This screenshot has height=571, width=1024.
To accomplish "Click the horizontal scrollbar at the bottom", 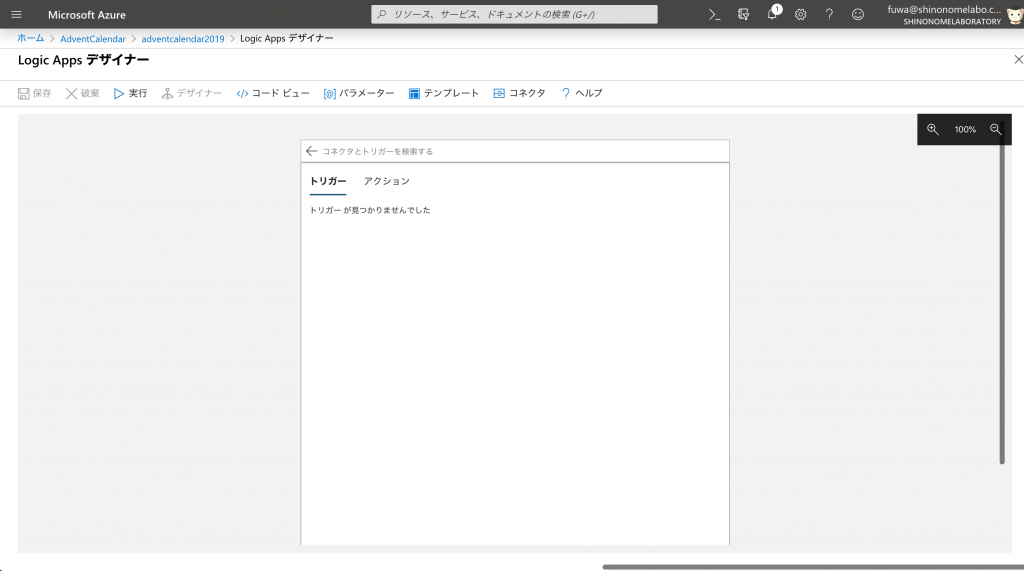I will click(x=812, y=567).
